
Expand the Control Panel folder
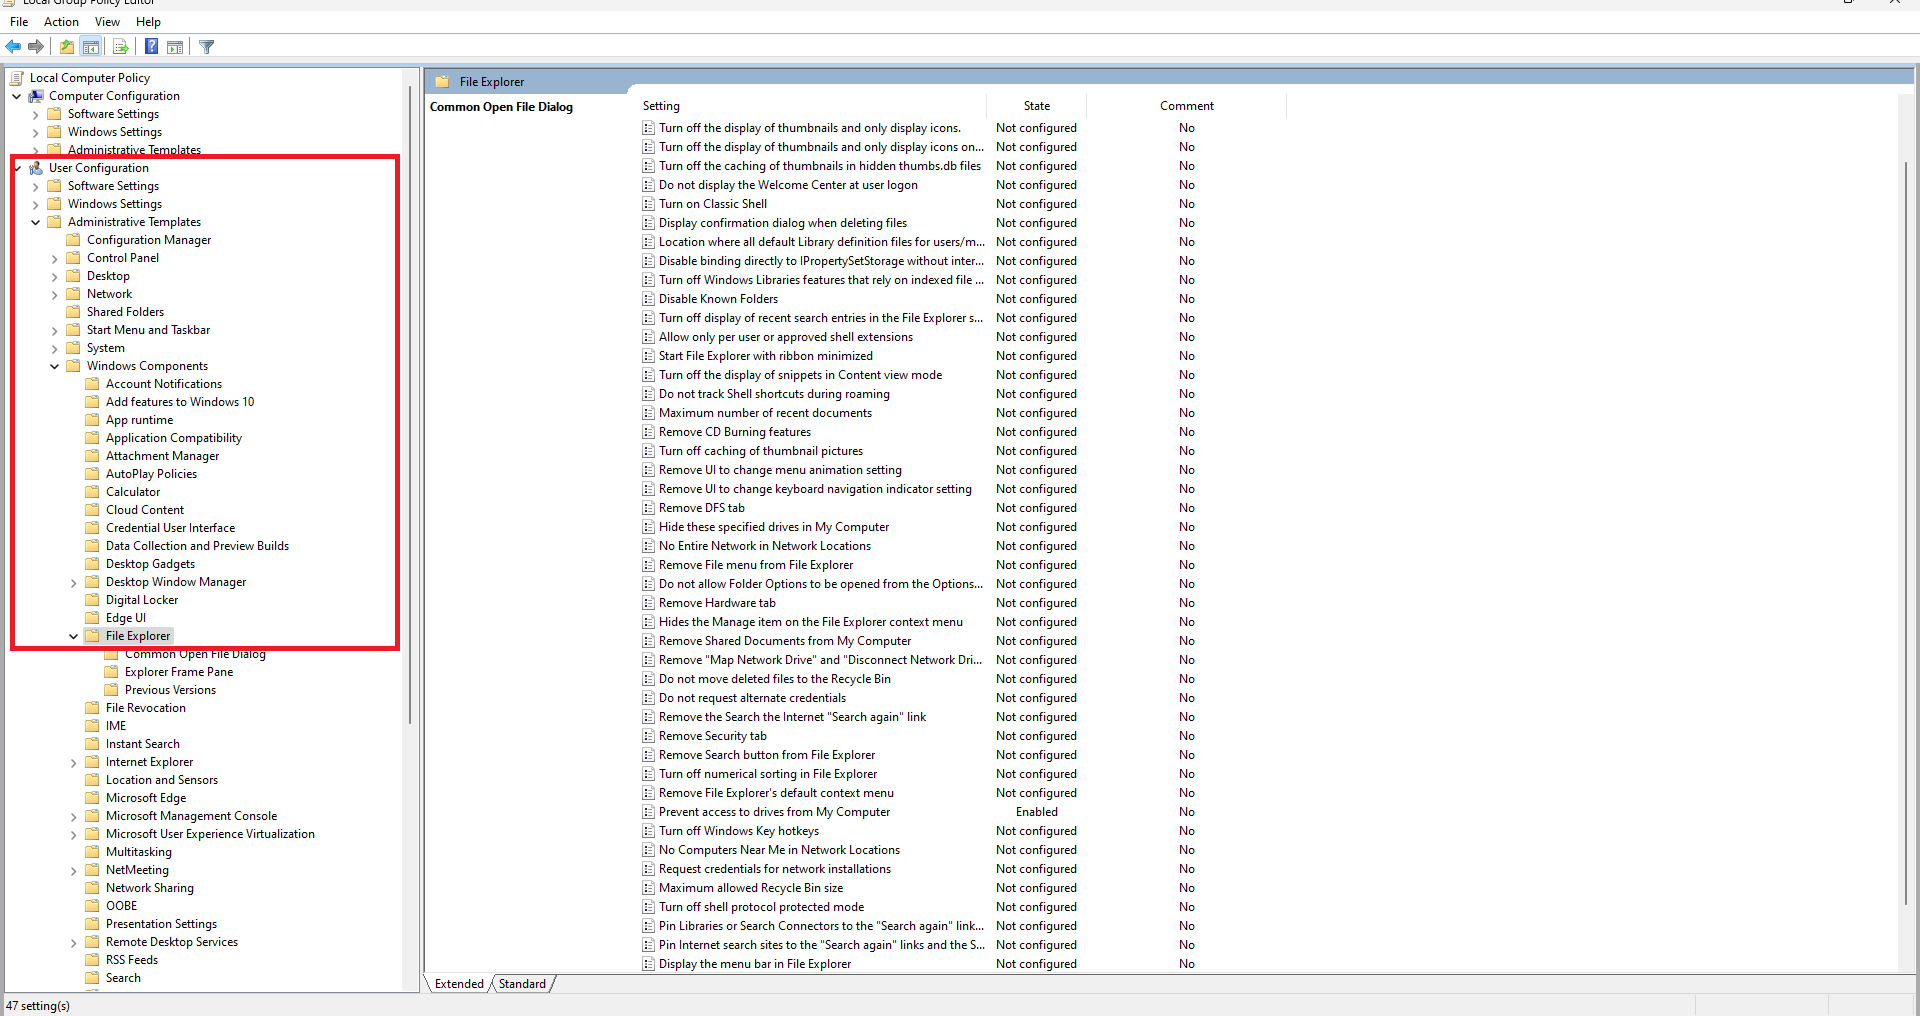(x=55, y=258)
